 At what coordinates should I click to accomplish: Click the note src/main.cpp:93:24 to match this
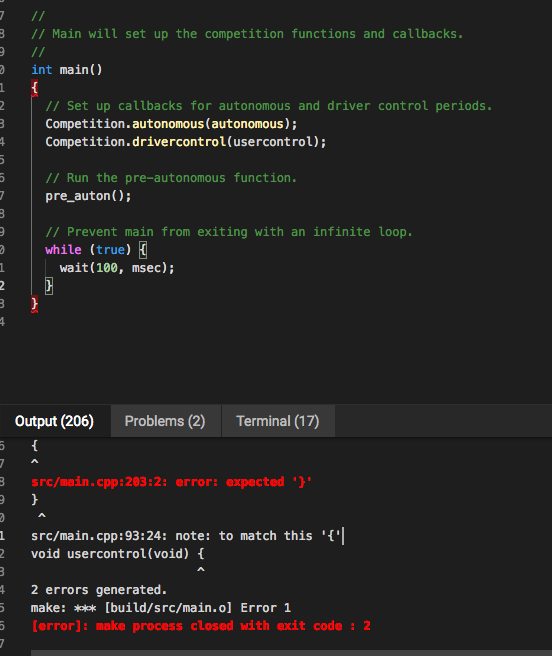pyautogui.click(x=186, y=536)
